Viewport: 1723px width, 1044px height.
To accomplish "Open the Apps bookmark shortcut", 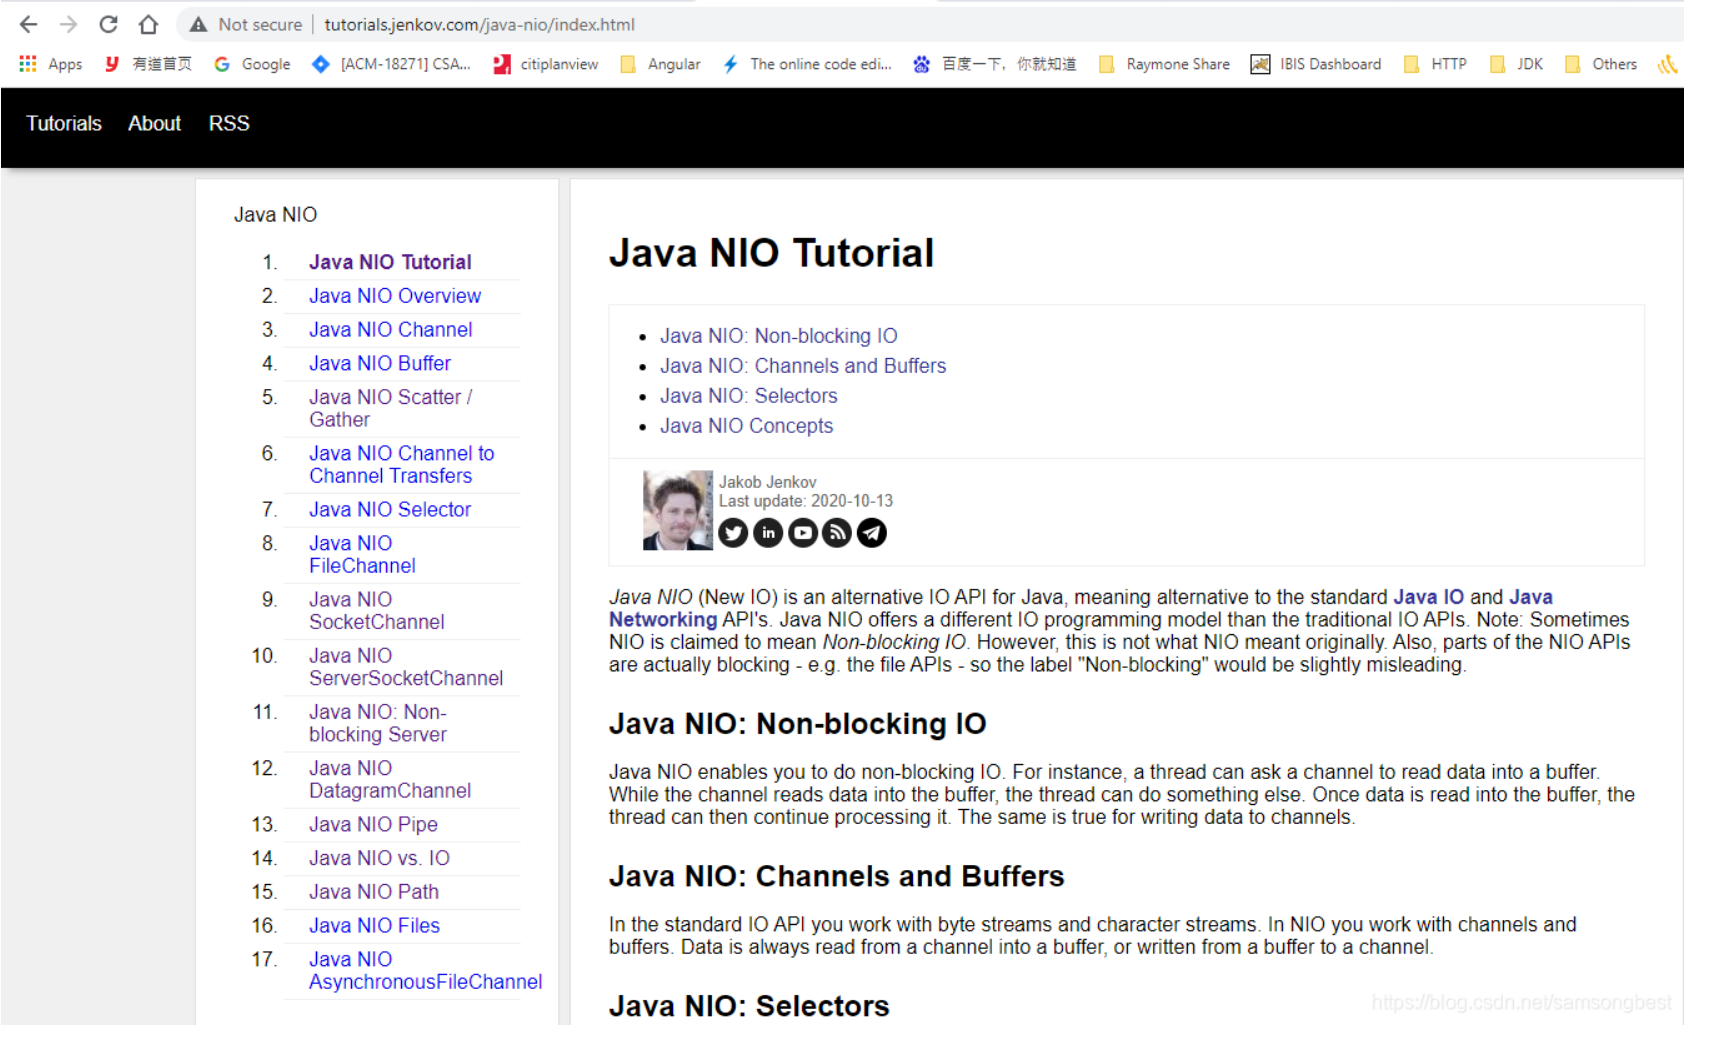I will coord(51,64).
